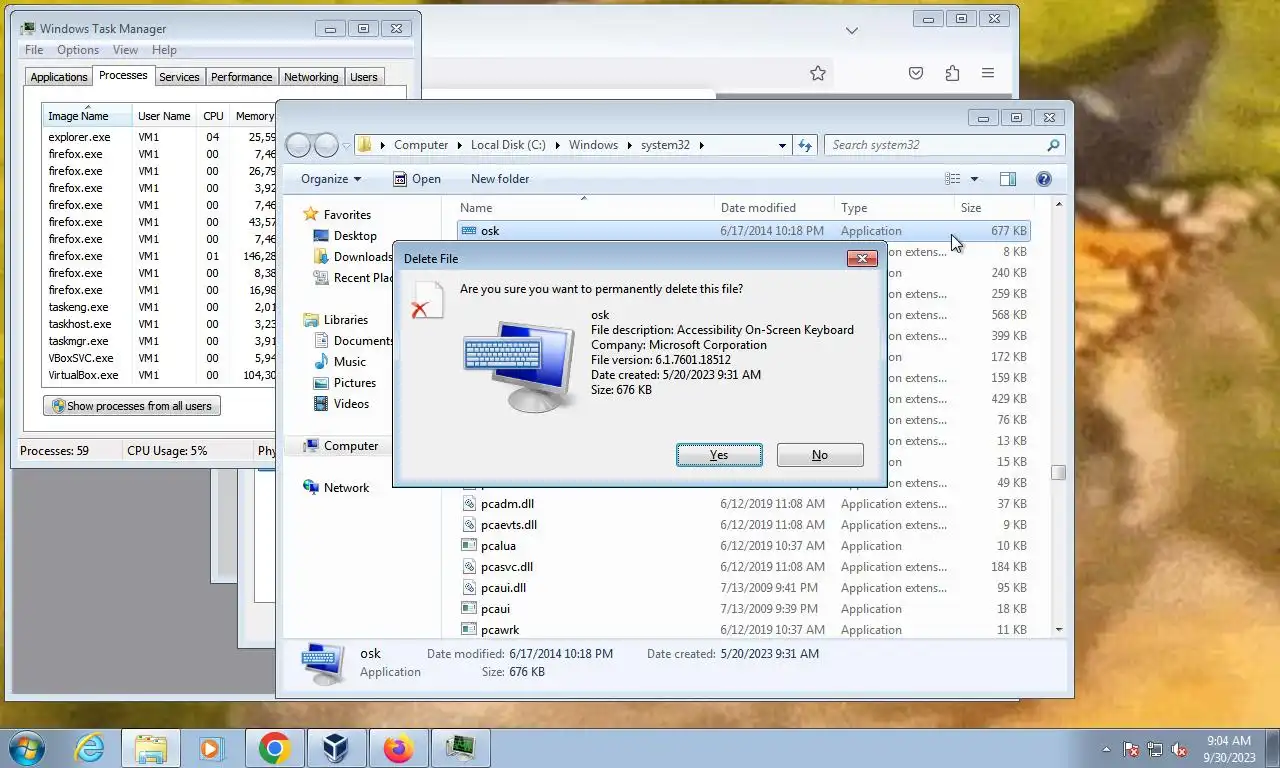Image resolution: width=1280 pixels, height=768 pixels.
Task: Click the Windows breadcrumb in address bar
Action: (x=593, y=145)
